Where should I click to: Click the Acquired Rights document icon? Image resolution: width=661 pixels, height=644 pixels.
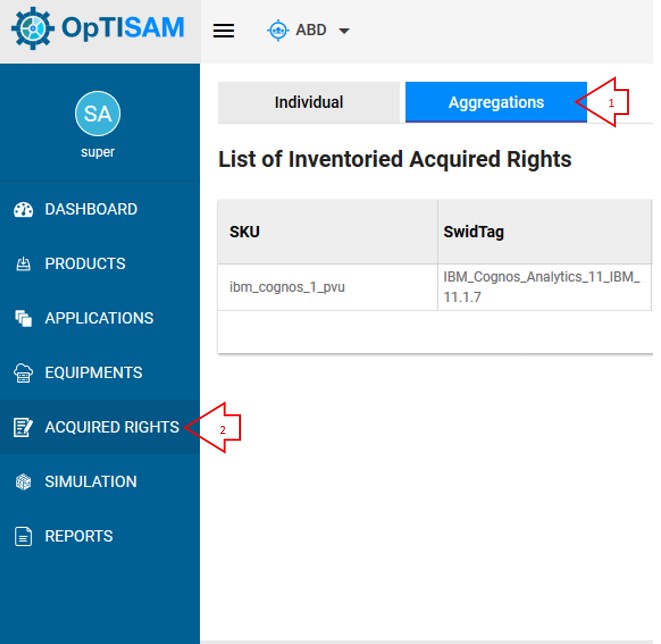coord(23,427)
